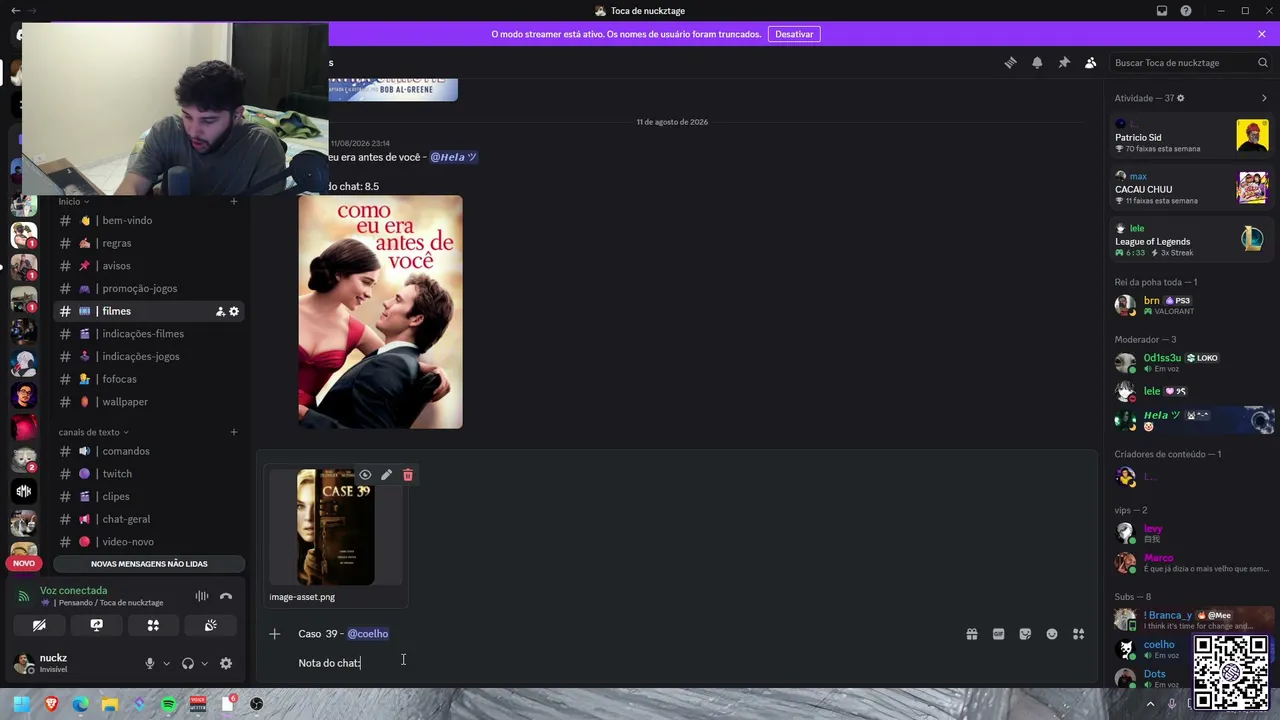This screenshot has height=720, width=1280.
Task: Add a channel to the Início category
Action: click(x=234, y=202)
